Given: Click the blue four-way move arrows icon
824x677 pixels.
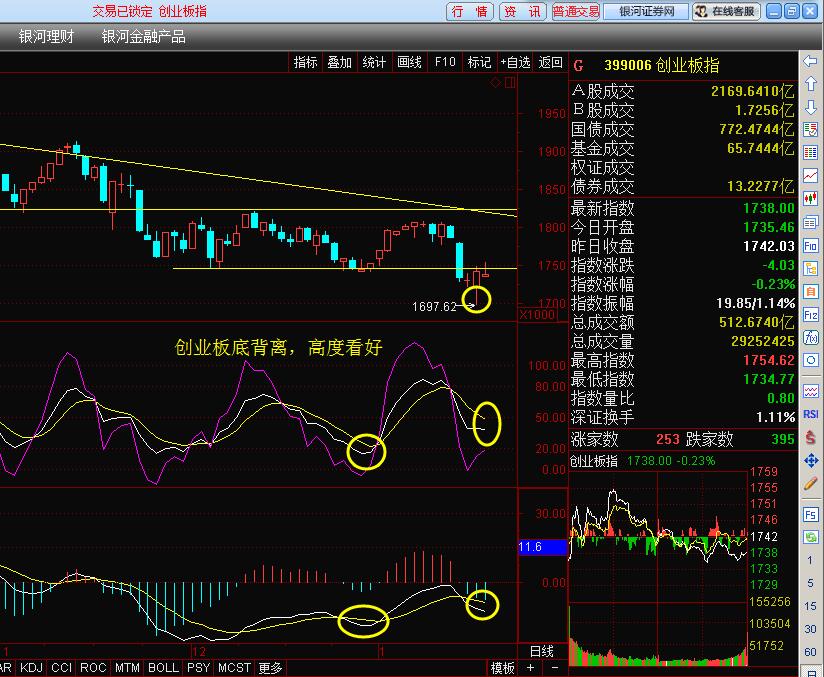Looking at the screenshot, I should tap(810, 461).
